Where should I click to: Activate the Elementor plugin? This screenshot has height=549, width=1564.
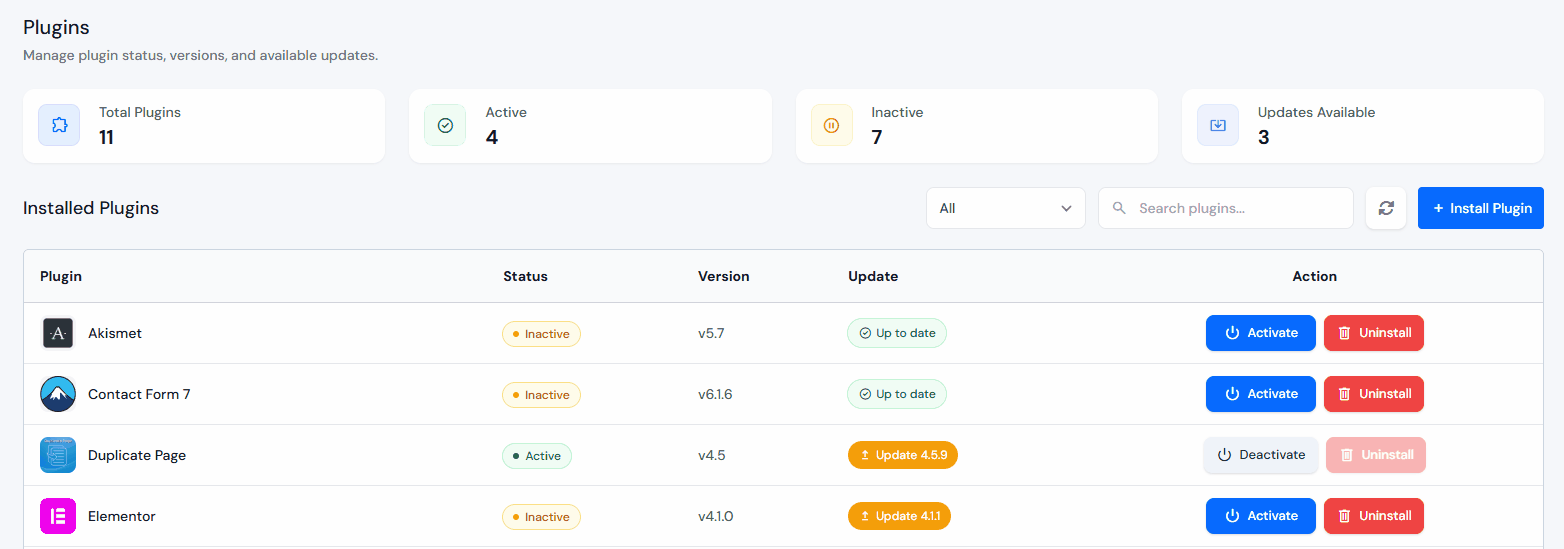coord(1261,516)
